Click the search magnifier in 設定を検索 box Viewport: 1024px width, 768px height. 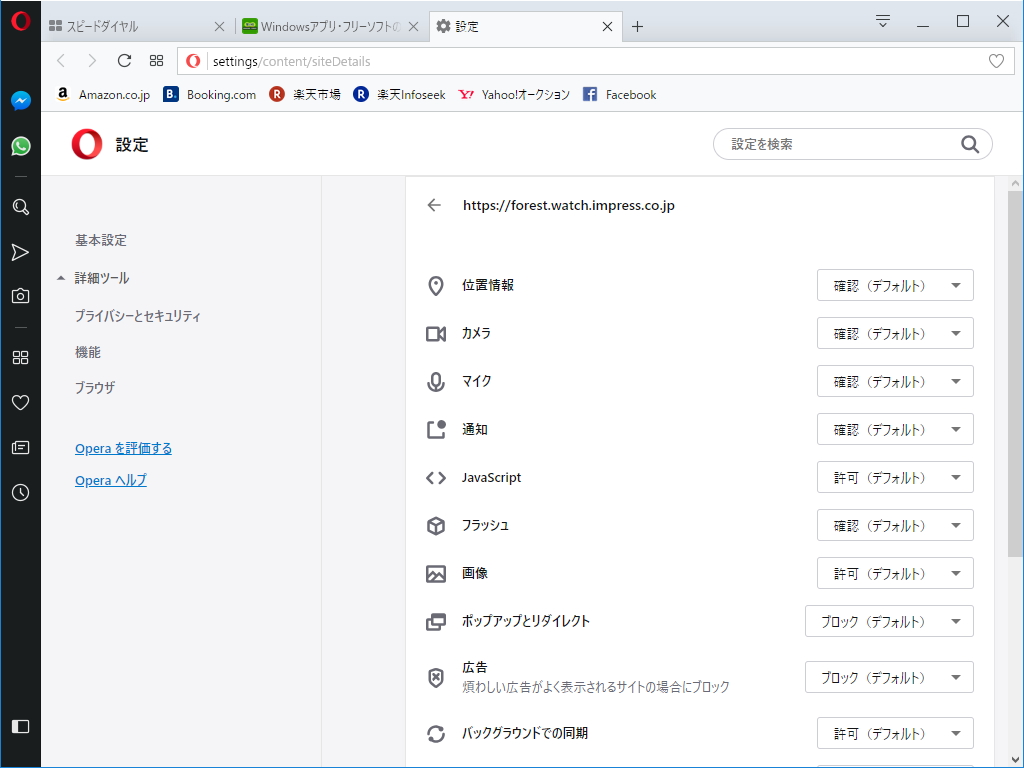(969, 144)
